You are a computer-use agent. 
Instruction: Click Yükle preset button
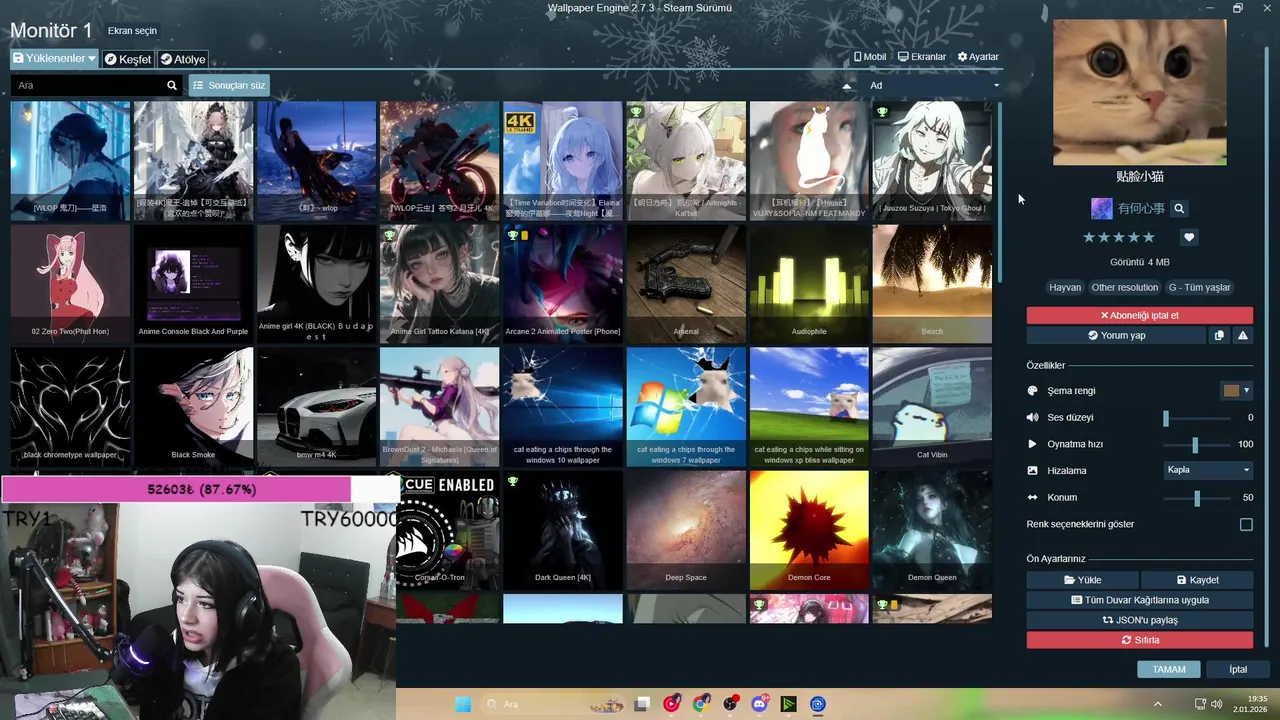pyautogui.click(x=1082, y=580)
